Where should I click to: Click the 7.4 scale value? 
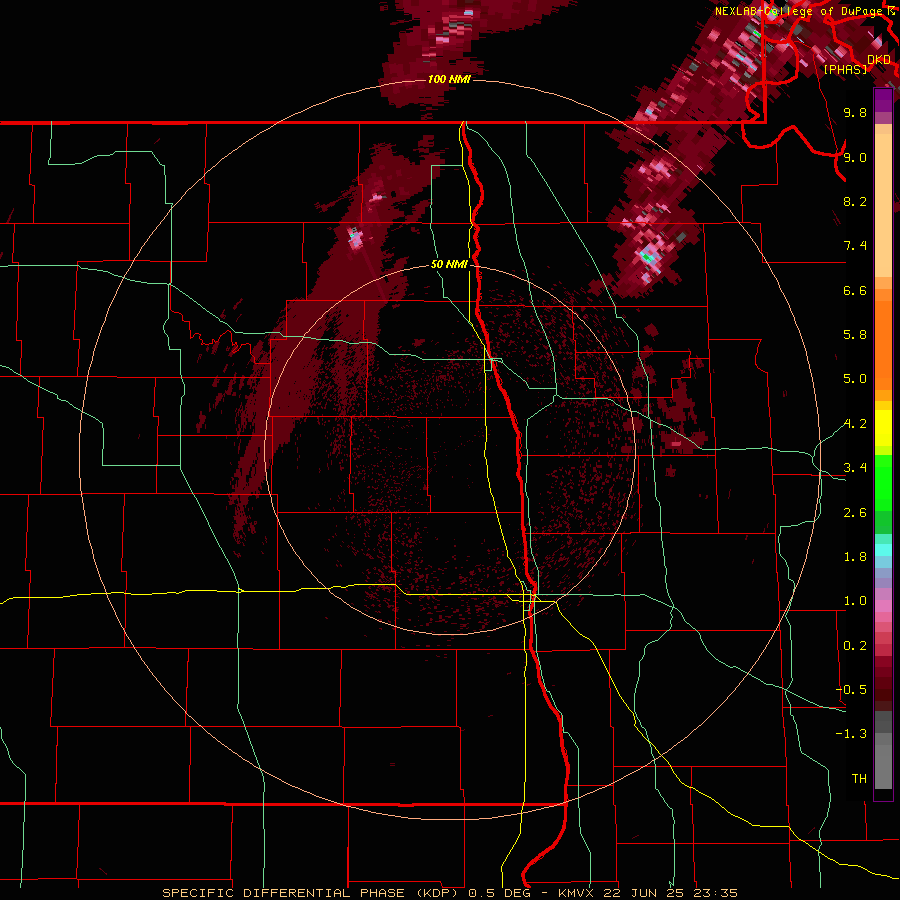pyautogui.click(x=855, y=246)
